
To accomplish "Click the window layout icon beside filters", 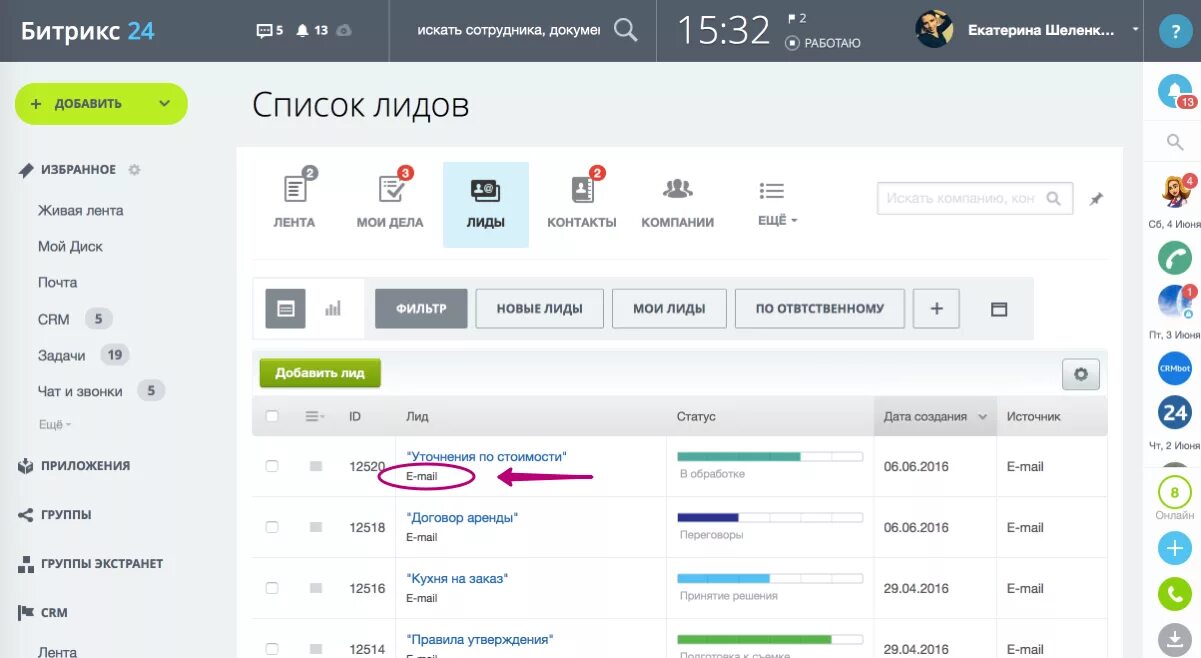I will point(998,309).
